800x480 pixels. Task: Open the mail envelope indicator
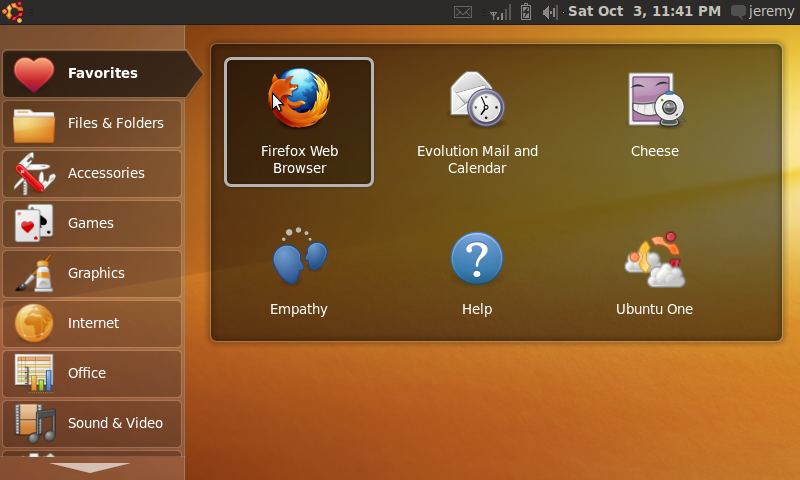pyautogui.click(x=463, y=12)
